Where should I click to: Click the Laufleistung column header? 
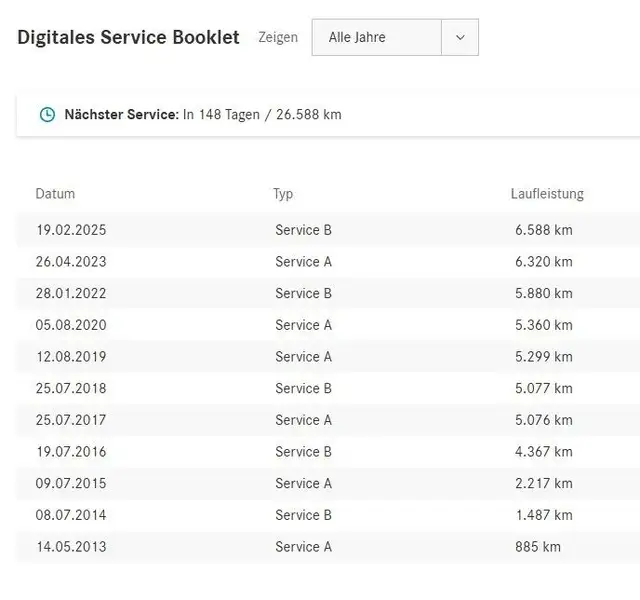tap(547, 194)
